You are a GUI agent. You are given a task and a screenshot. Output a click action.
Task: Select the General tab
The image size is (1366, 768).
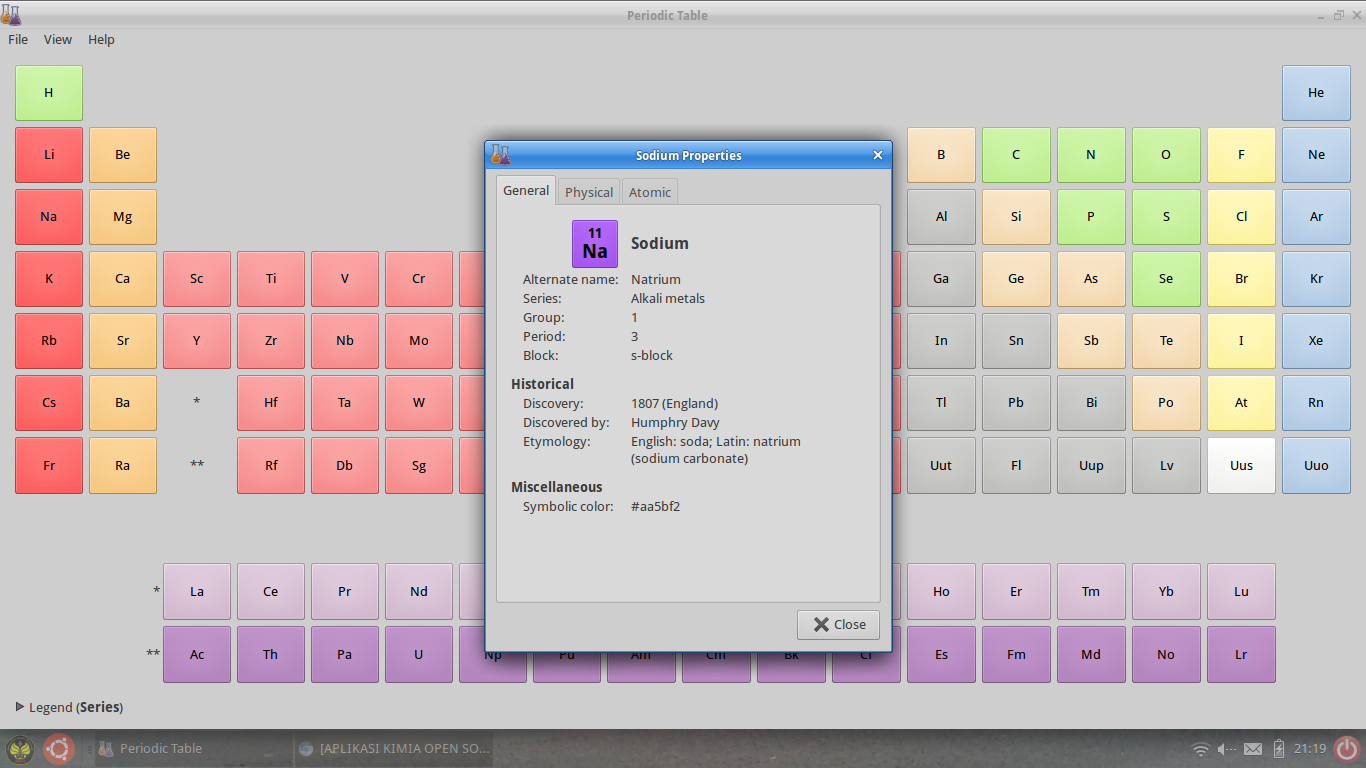coord(526,190)
